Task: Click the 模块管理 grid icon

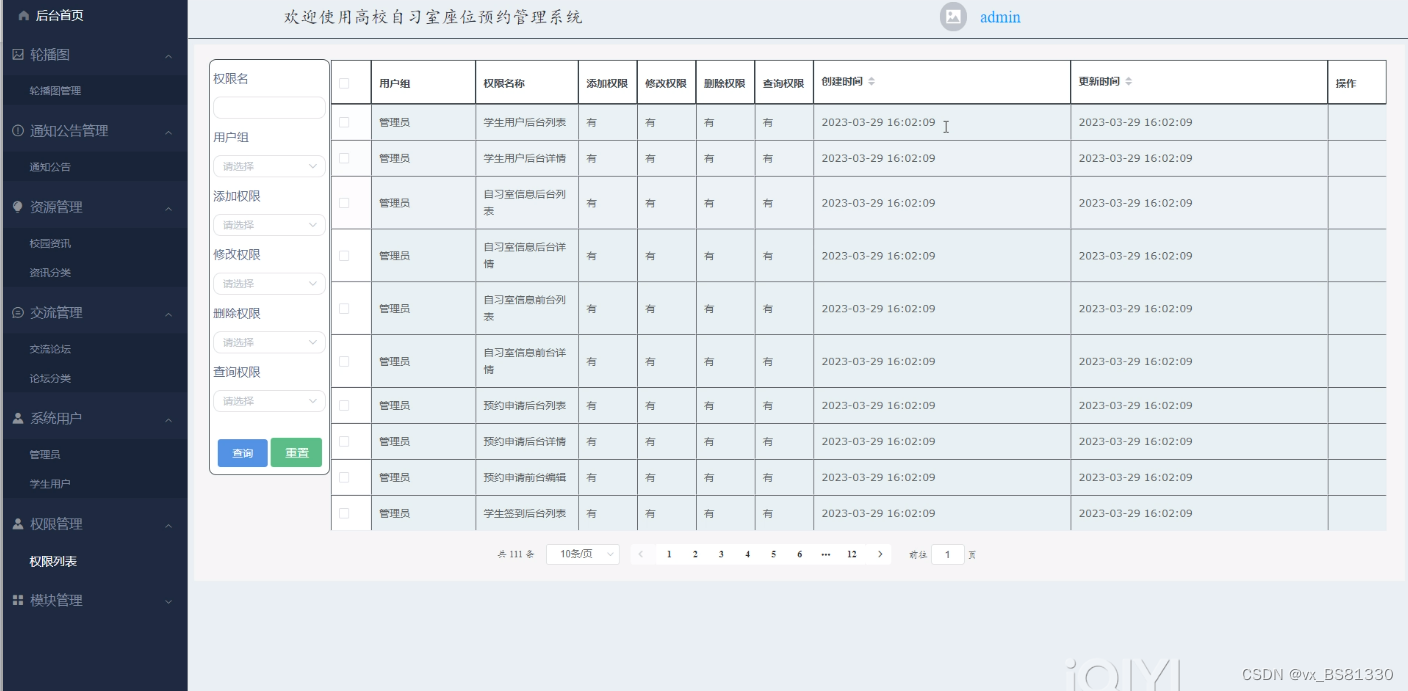Action: point(18,601)
